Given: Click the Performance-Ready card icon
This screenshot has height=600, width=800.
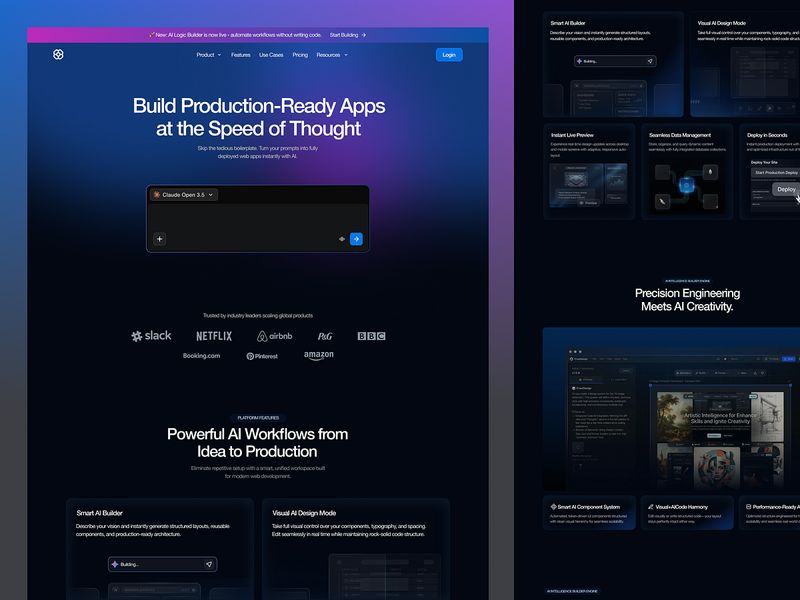Looking at the screenshot, I should [x=748, y=507].
